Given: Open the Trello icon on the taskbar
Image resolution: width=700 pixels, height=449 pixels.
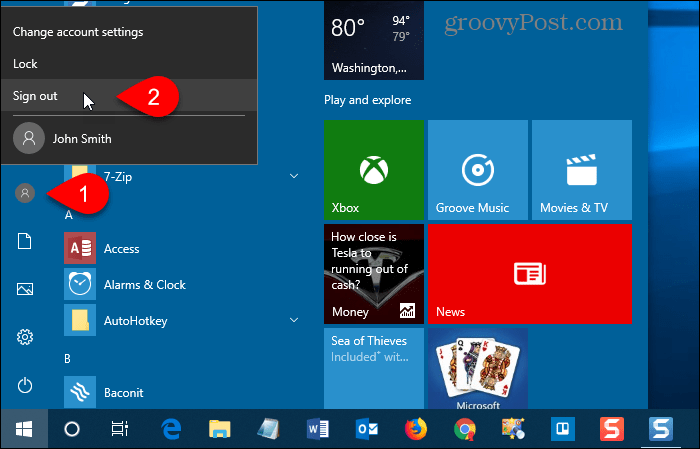Looking at the screenshot, I should pos(562,429).
